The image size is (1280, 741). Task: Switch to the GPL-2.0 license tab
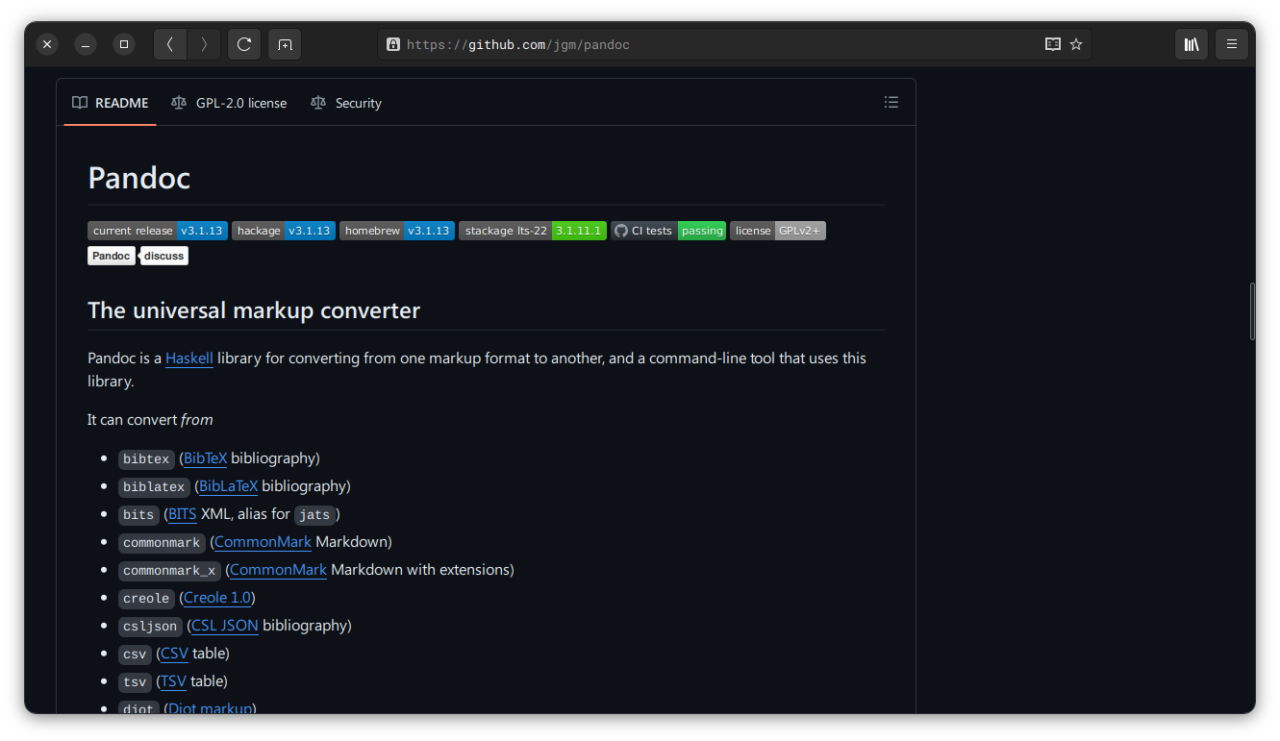tap(229, 103)
